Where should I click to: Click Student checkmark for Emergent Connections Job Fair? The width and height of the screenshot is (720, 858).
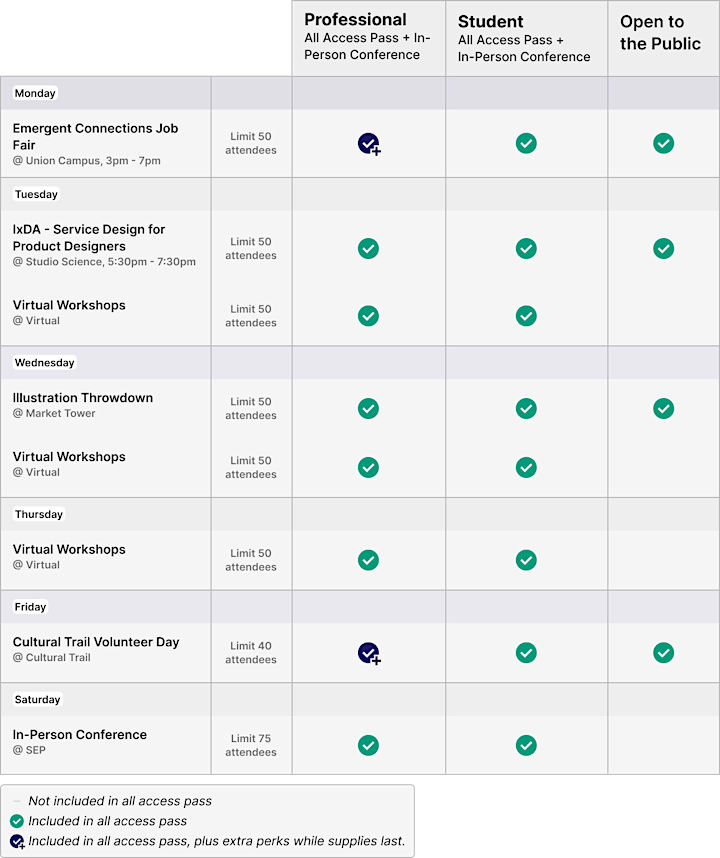coord(526,143)
